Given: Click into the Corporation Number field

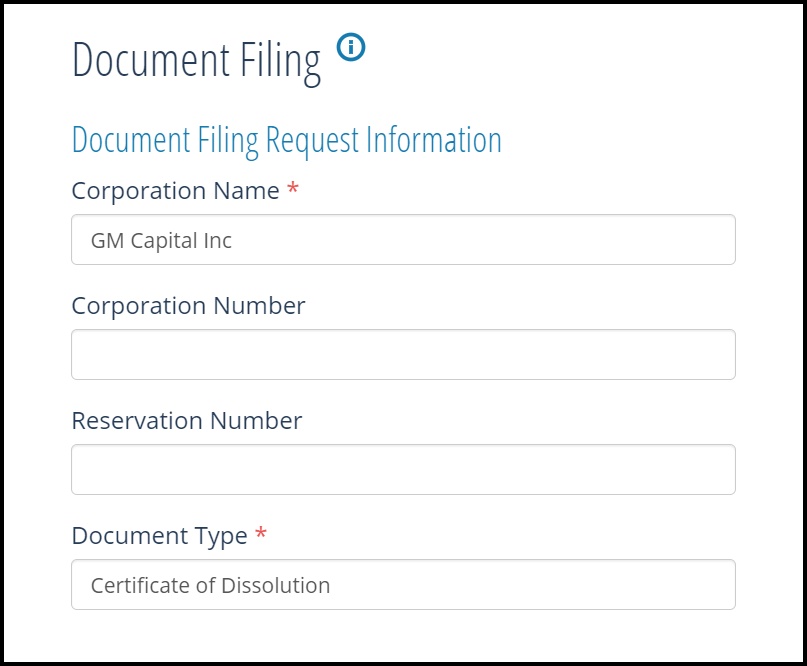Looking at the screenshot, I should click(x=403, y=355).
